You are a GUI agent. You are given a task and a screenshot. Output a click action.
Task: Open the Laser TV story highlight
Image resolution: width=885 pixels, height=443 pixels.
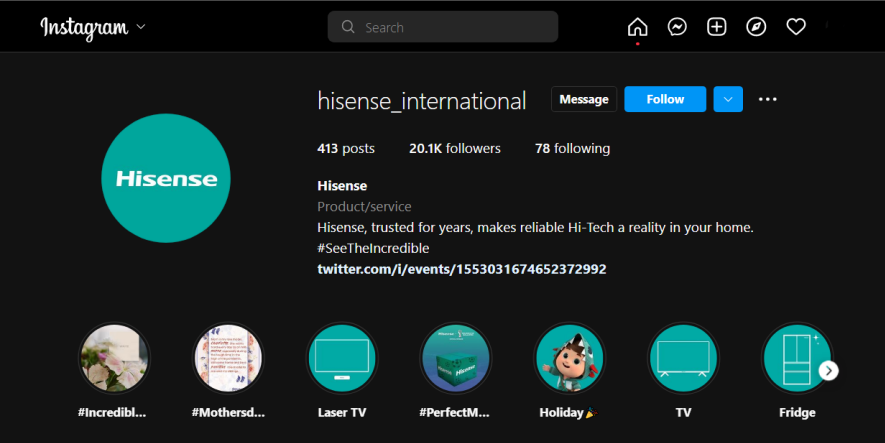[341, 358]
